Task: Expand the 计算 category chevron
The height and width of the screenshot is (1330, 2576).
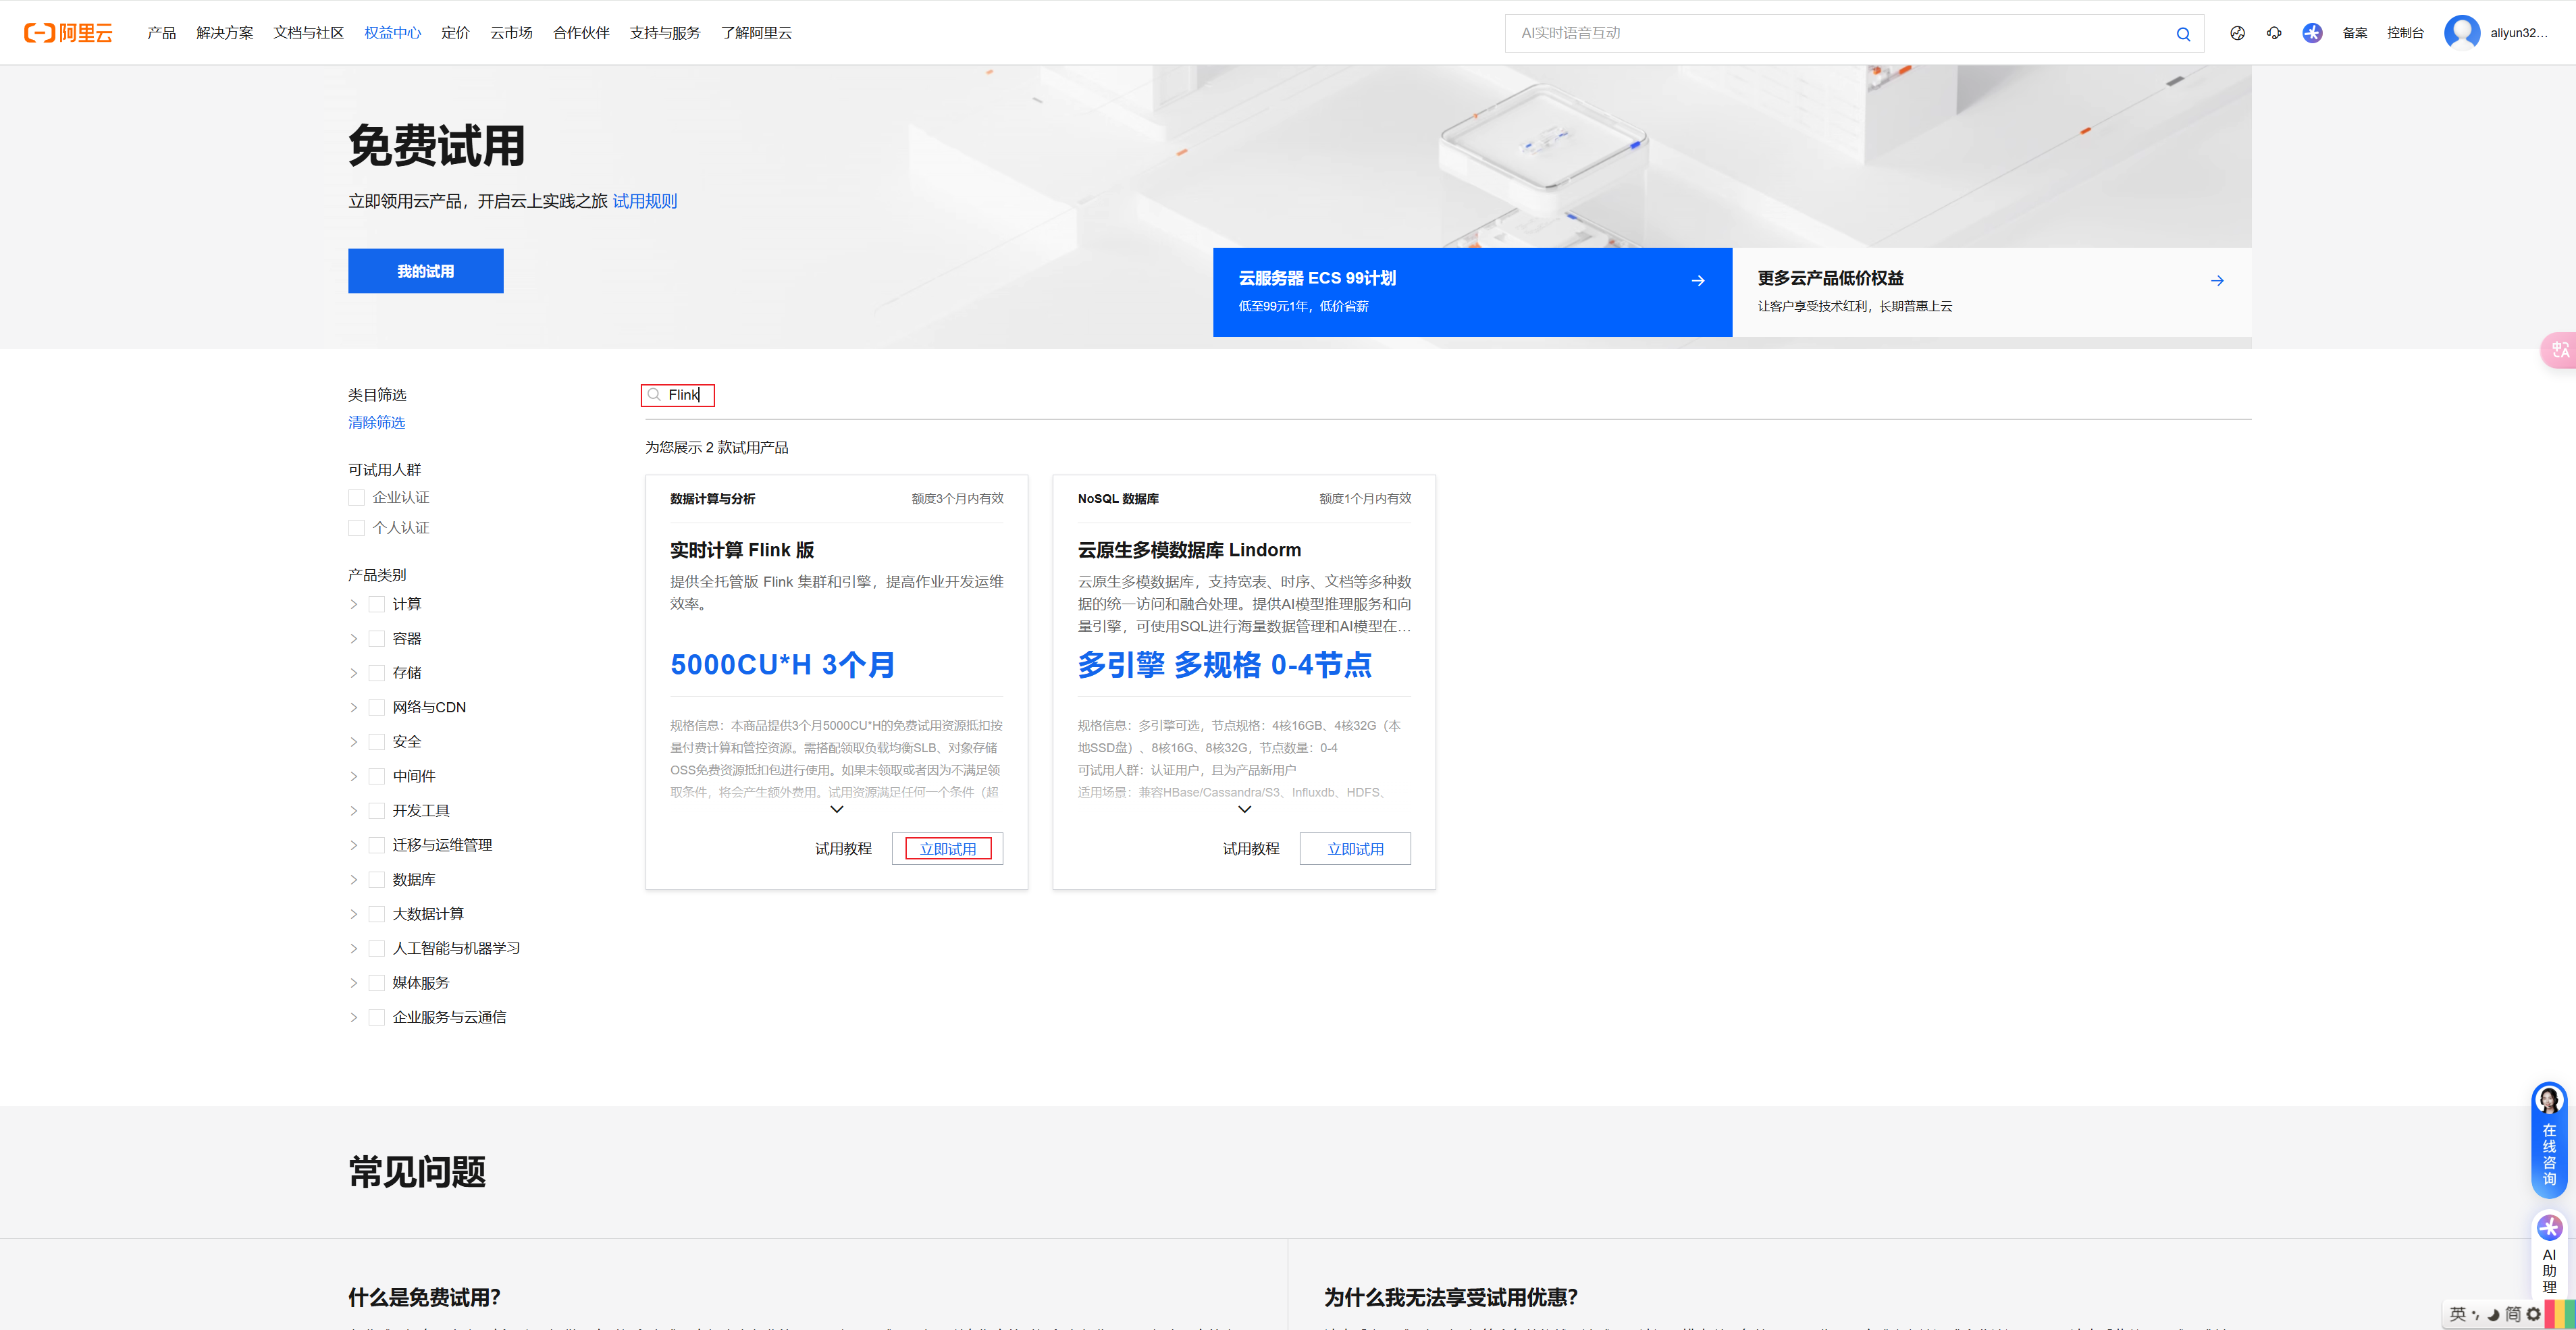Action: (x=353, y=604)
